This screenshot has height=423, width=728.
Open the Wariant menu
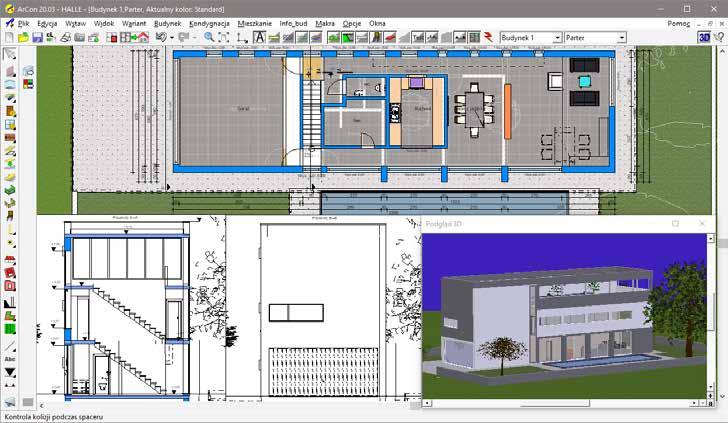pyautogui.click(x=134, y=23)
